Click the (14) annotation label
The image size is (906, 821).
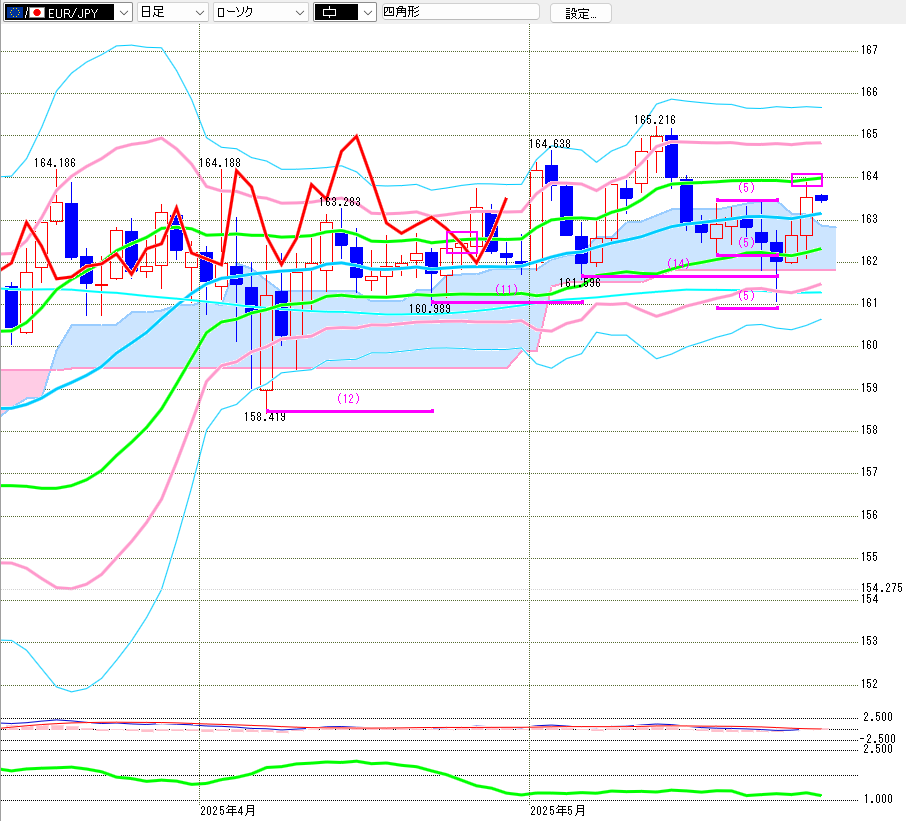click(x=678, y=263)
